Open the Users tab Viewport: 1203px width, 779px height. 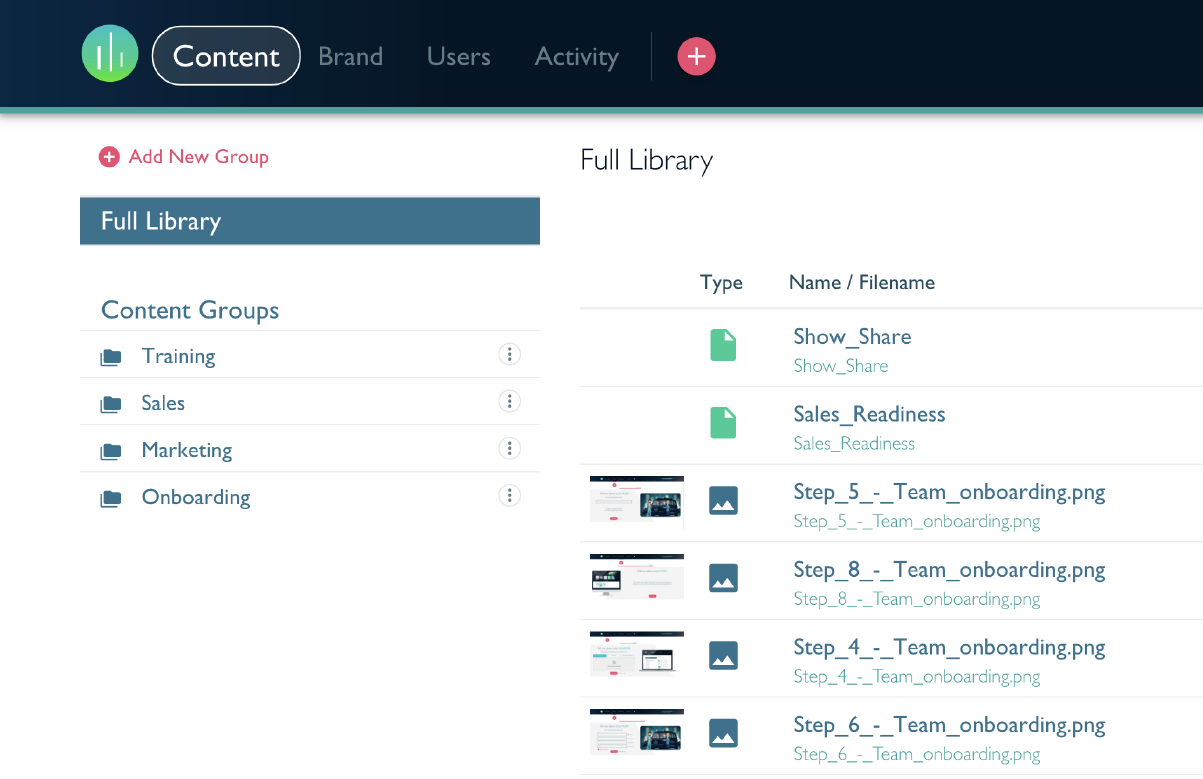click(x=459, y=56)
